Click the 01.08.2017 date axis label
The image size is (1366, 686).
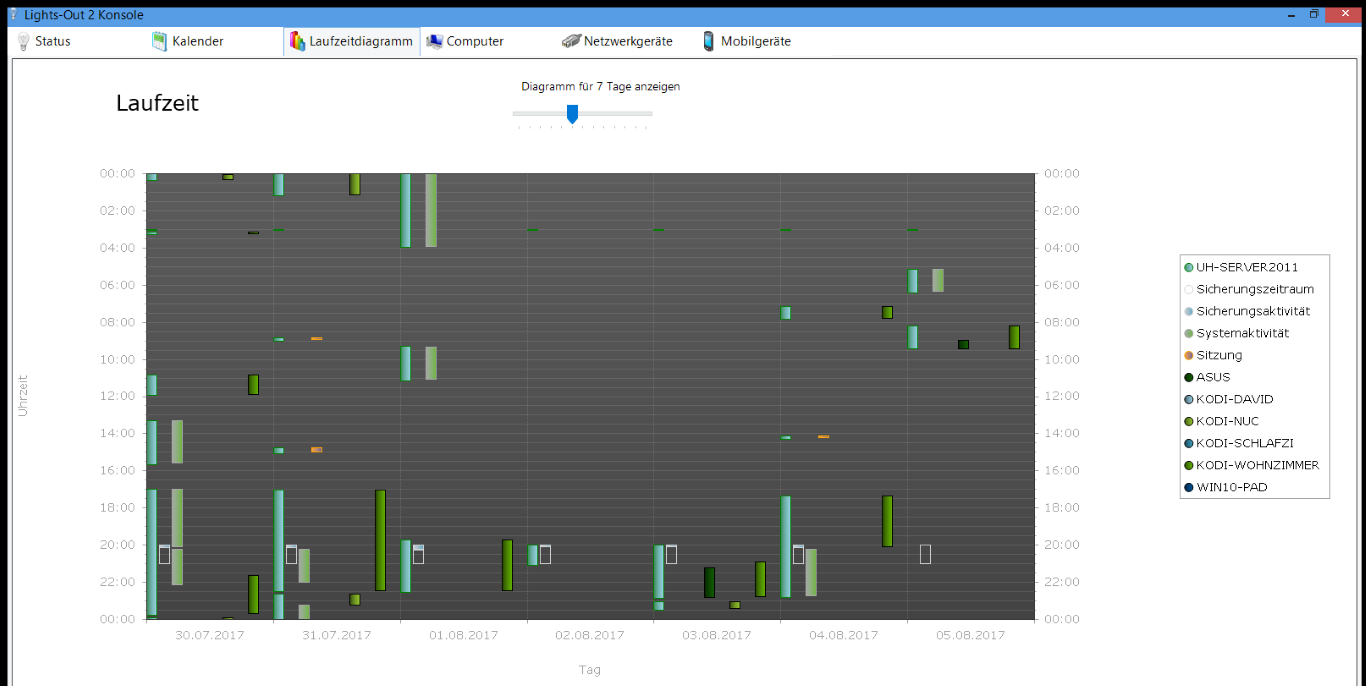pos(463,635)
